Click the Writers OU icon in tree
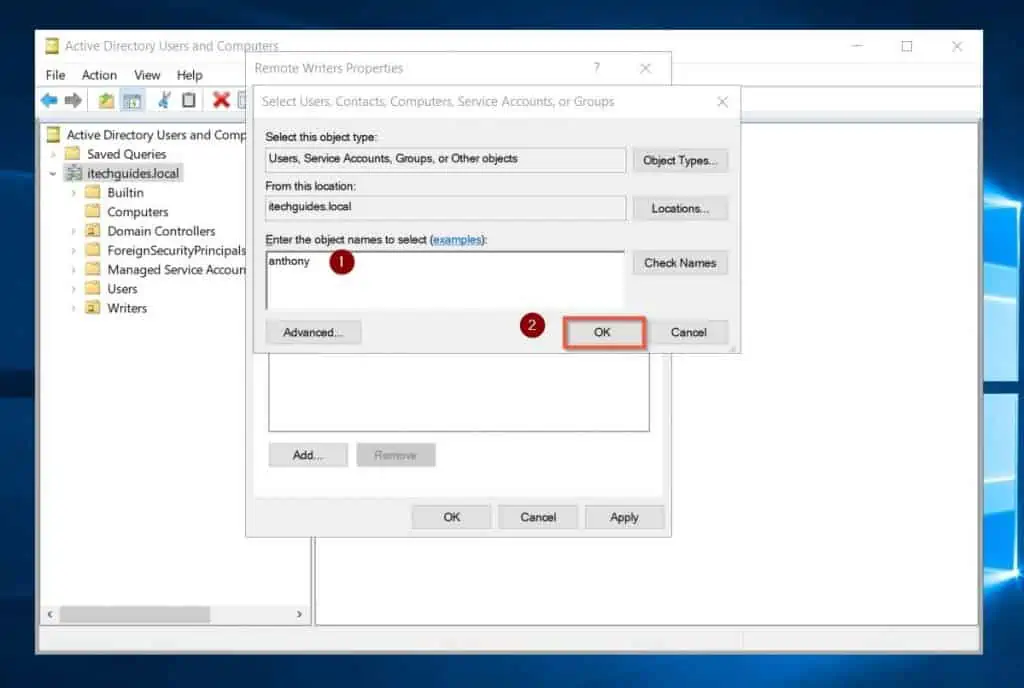 pyautogui.click(x=93, y=308)
